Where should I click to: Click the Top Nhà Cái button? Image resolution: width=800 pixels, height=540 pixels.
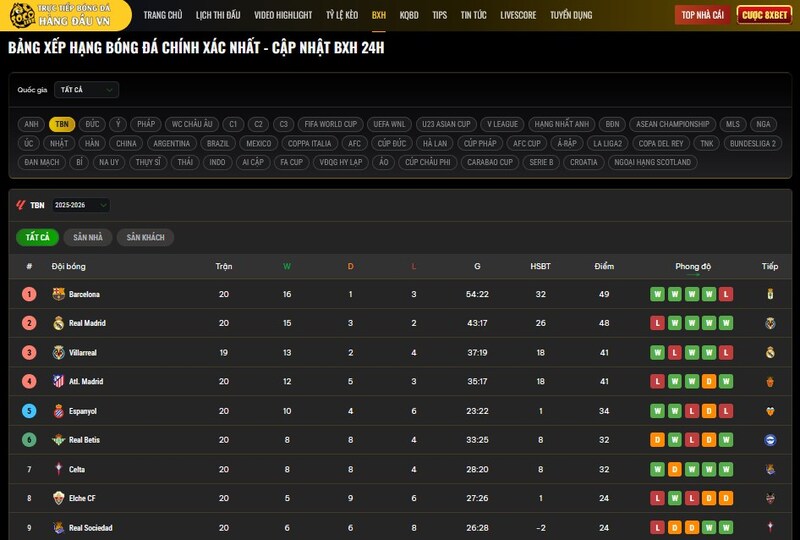[x=702, y=15]
